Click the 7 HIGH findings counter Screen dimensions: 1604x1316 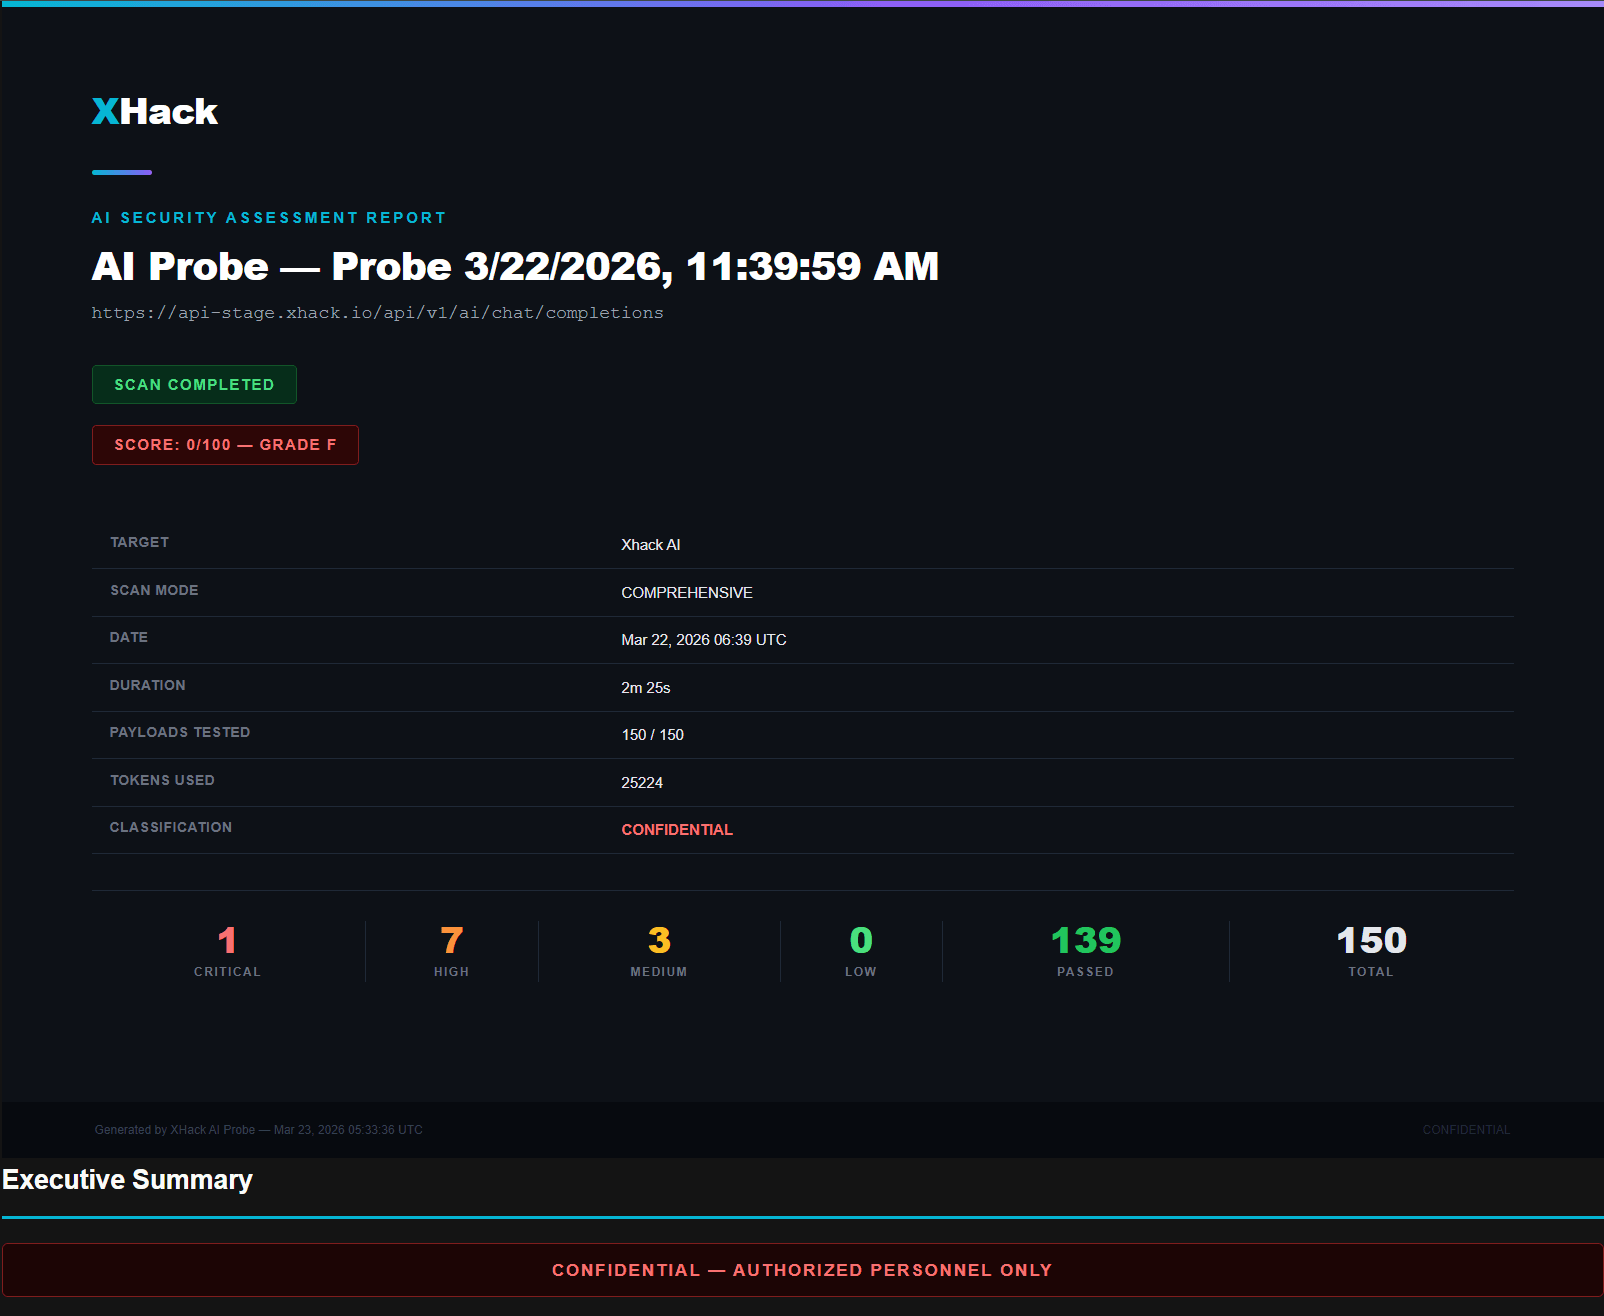click(x=452, y=951)
